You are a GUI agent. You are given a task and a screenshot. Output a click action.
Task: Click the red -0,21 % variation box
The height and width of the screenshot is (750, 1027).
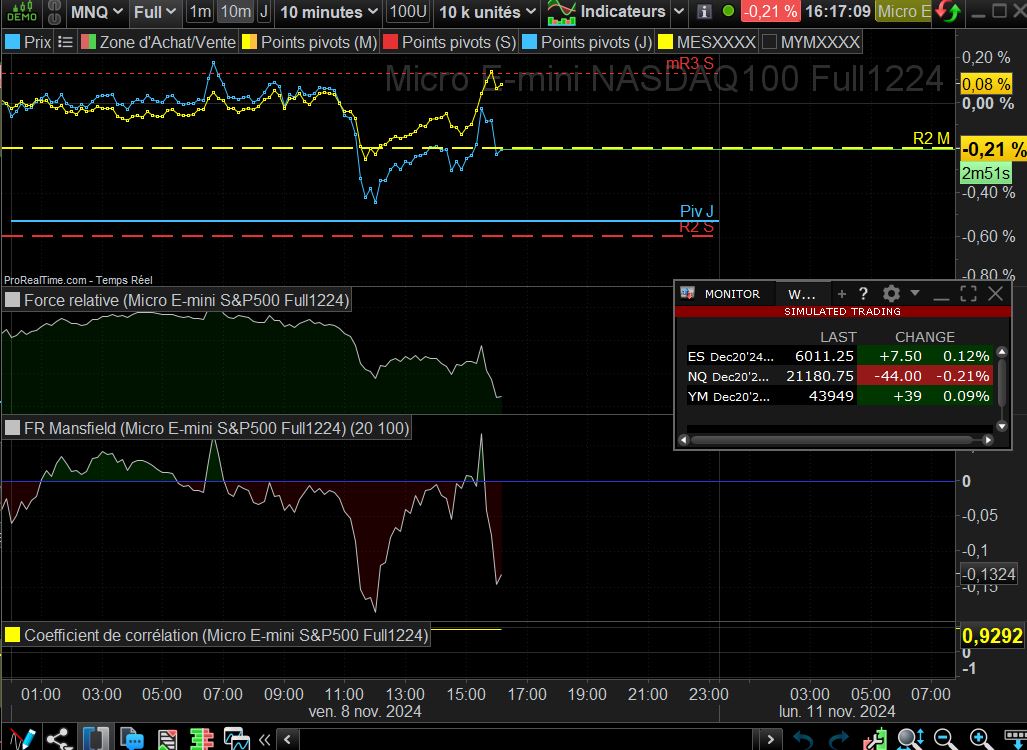[x=771, y=12]
